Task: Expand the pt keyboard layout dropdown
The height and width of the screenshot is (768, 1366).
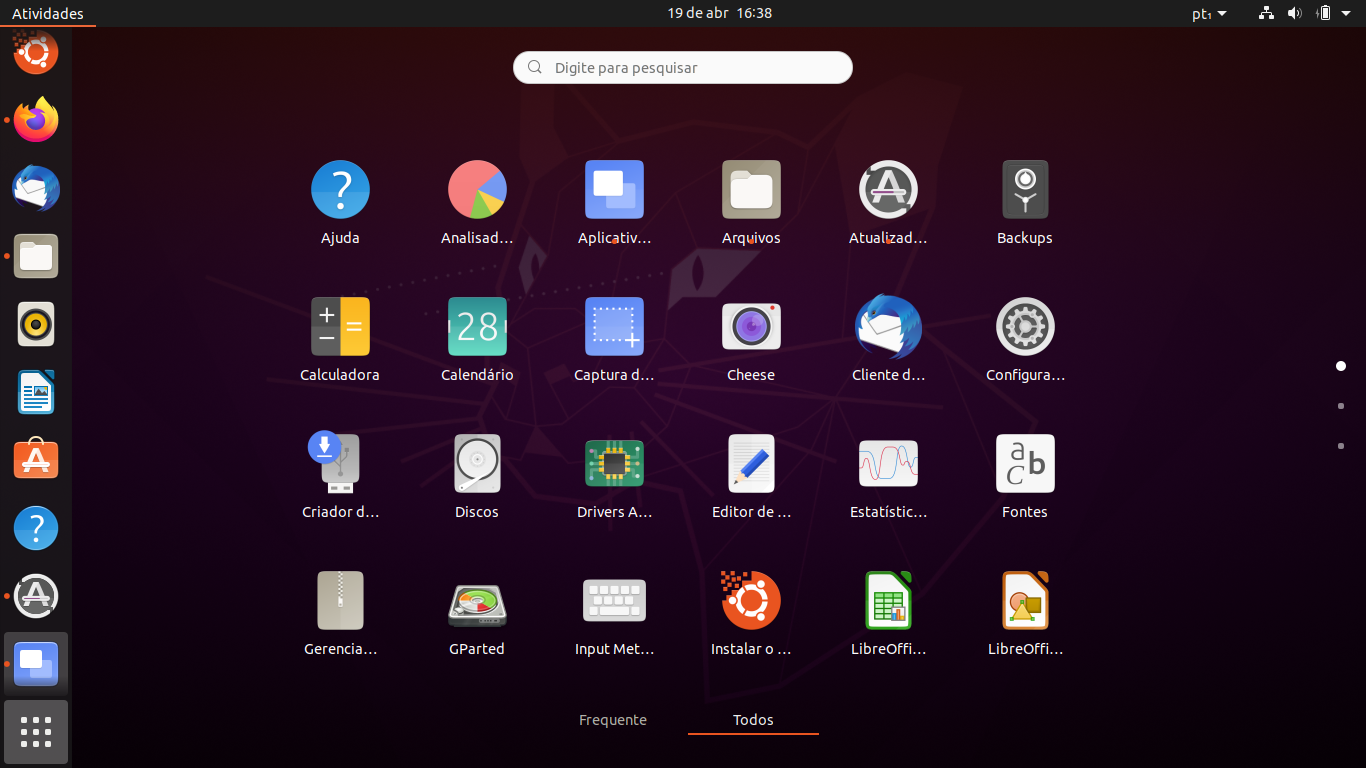Action: point(1209,13)
